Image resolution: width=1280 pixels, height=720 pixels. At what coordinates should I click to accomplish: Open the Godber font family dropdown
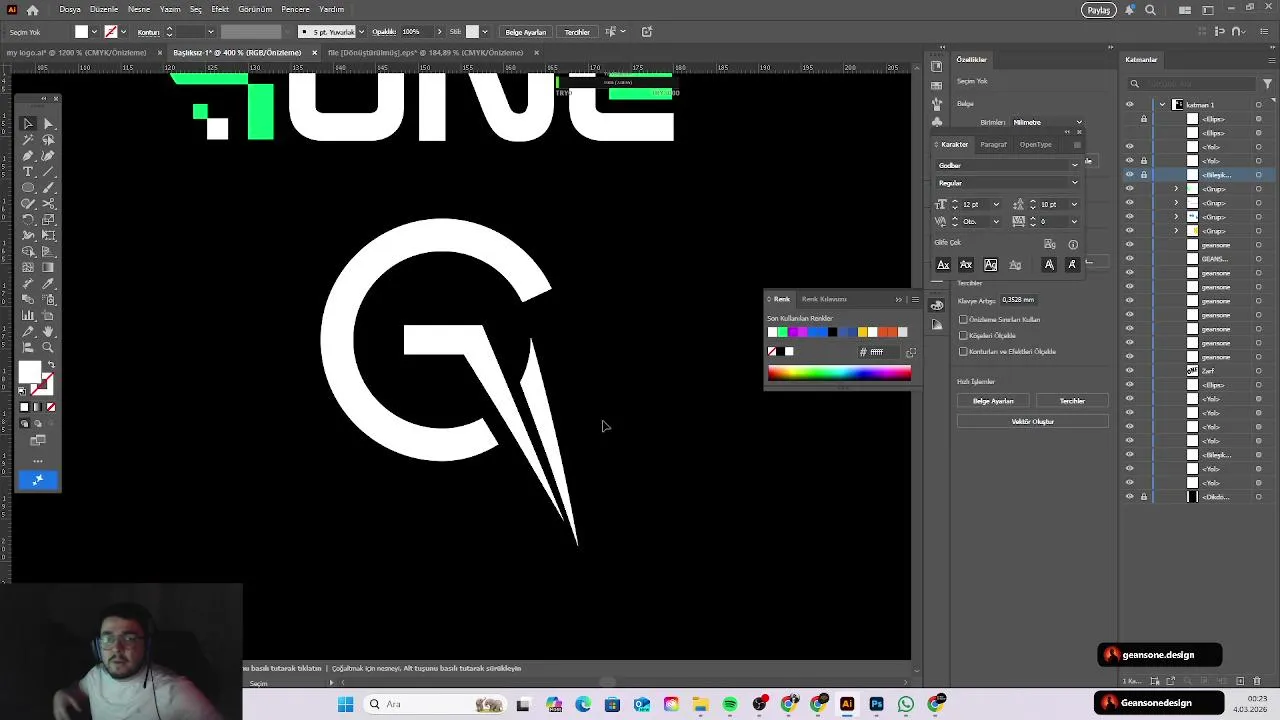click(x=1075, y=165)
